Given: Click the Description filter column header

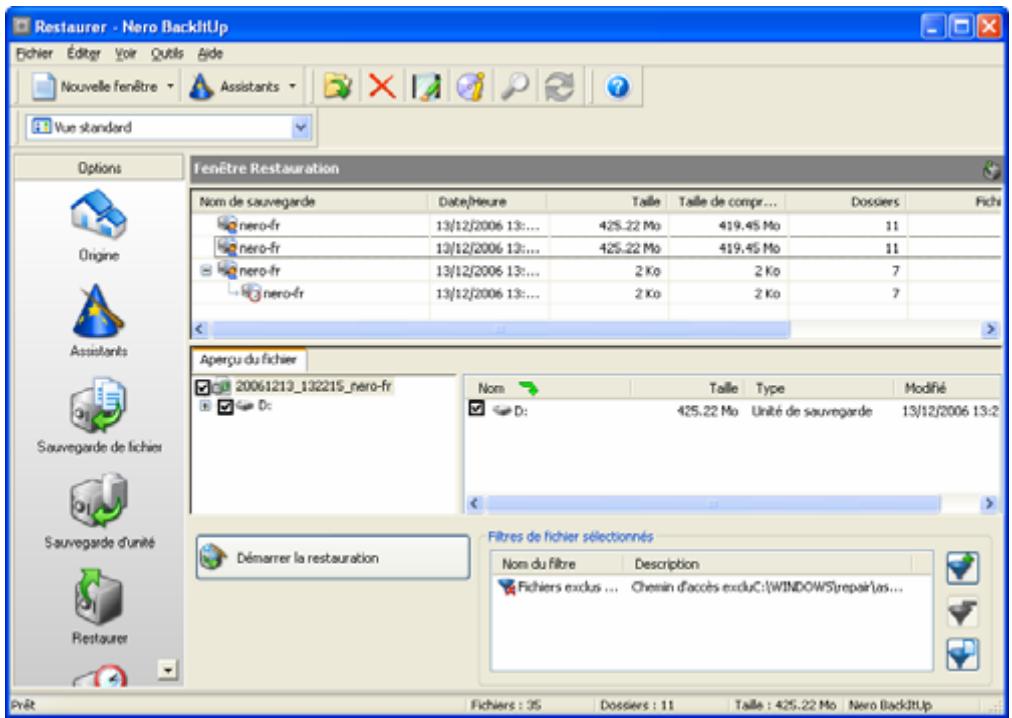Looking at the screenshot, I should click(768, 564).
